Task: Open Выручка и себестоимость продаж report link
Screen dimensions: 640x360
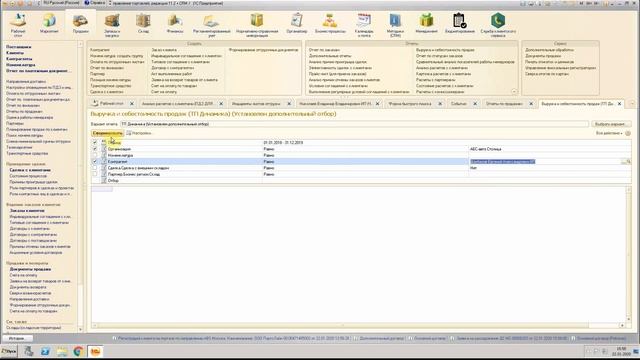Action: [x=445, y=50]
